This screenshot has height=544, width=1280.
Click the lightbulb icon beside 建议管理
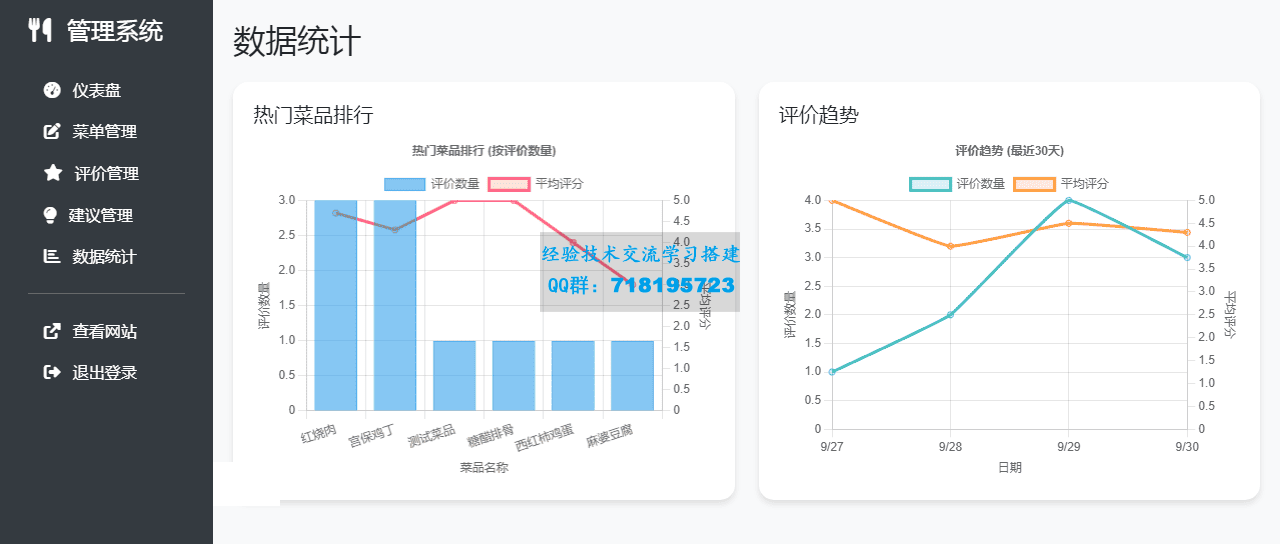tap(50, 215)
